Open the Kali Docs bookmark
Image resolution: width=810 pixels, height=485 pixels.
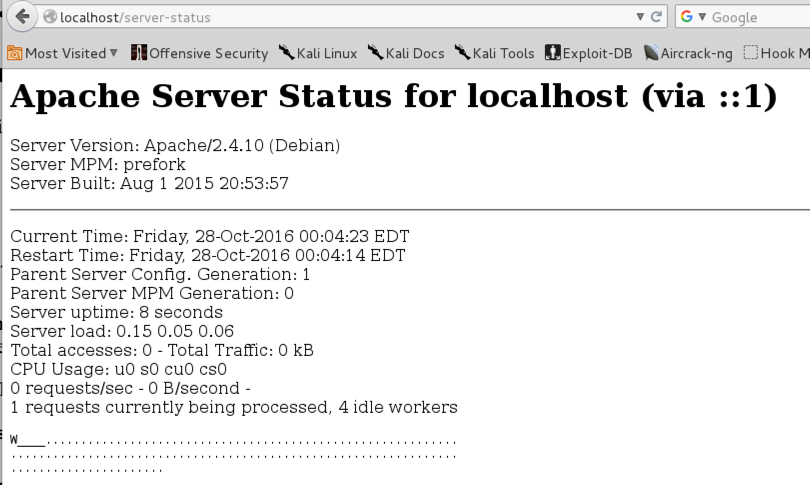406,53
